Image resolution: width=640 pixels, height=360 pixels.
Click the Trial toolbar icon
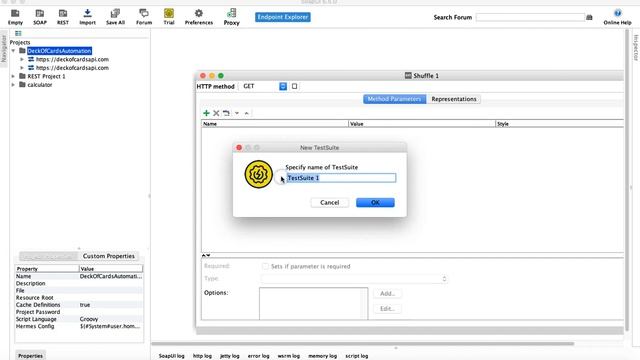click(169, 17)
